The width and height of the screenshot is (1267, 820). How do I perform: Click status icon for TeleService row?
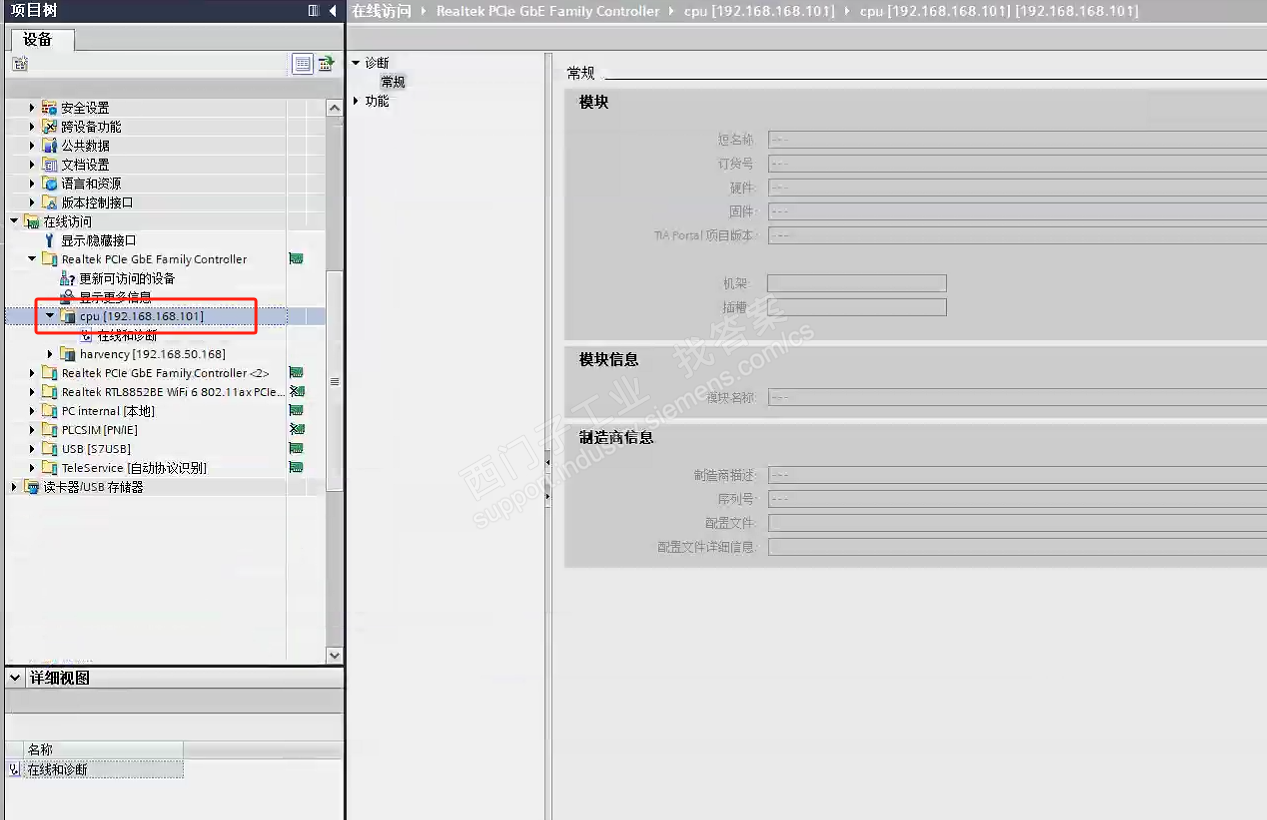[x=296, y=468]
